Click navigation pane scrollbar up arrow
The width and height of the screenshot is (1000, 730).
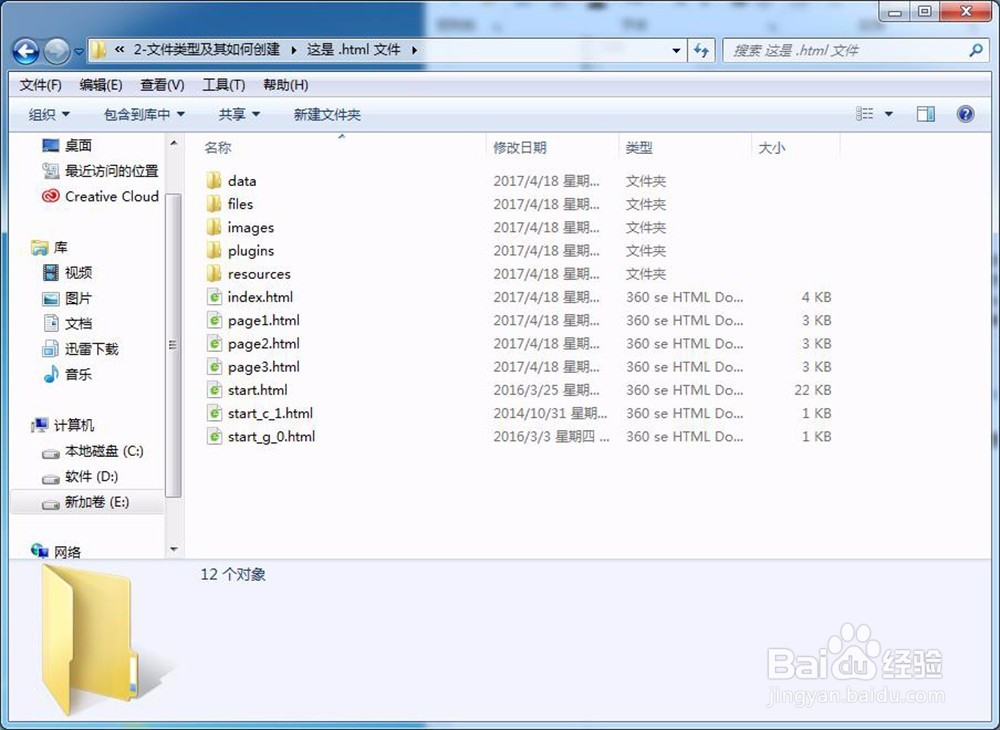click(x=173, y=143)
